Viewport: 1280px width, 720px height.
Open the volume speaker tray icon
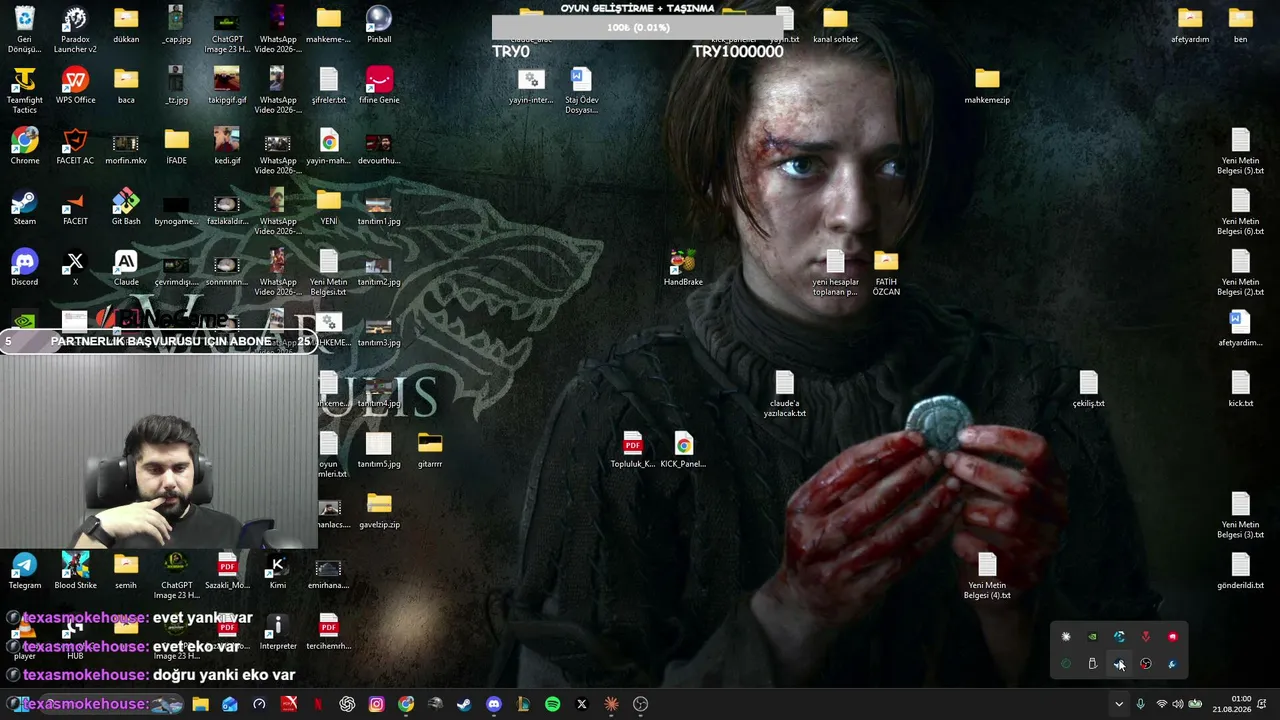pos(1177,704)
